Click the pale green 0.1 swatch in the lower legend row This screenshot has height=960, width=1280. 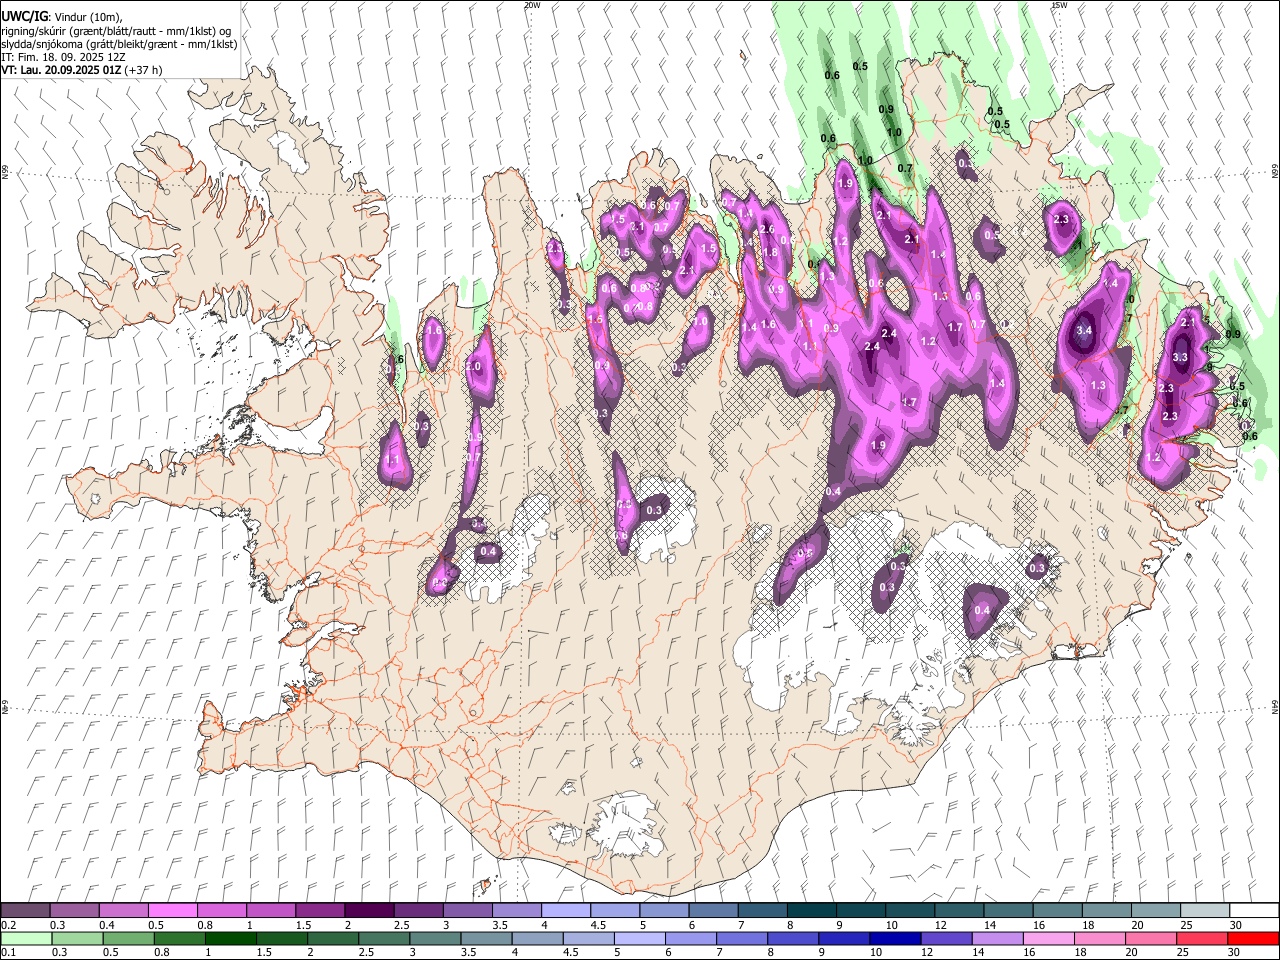(26, 938)
